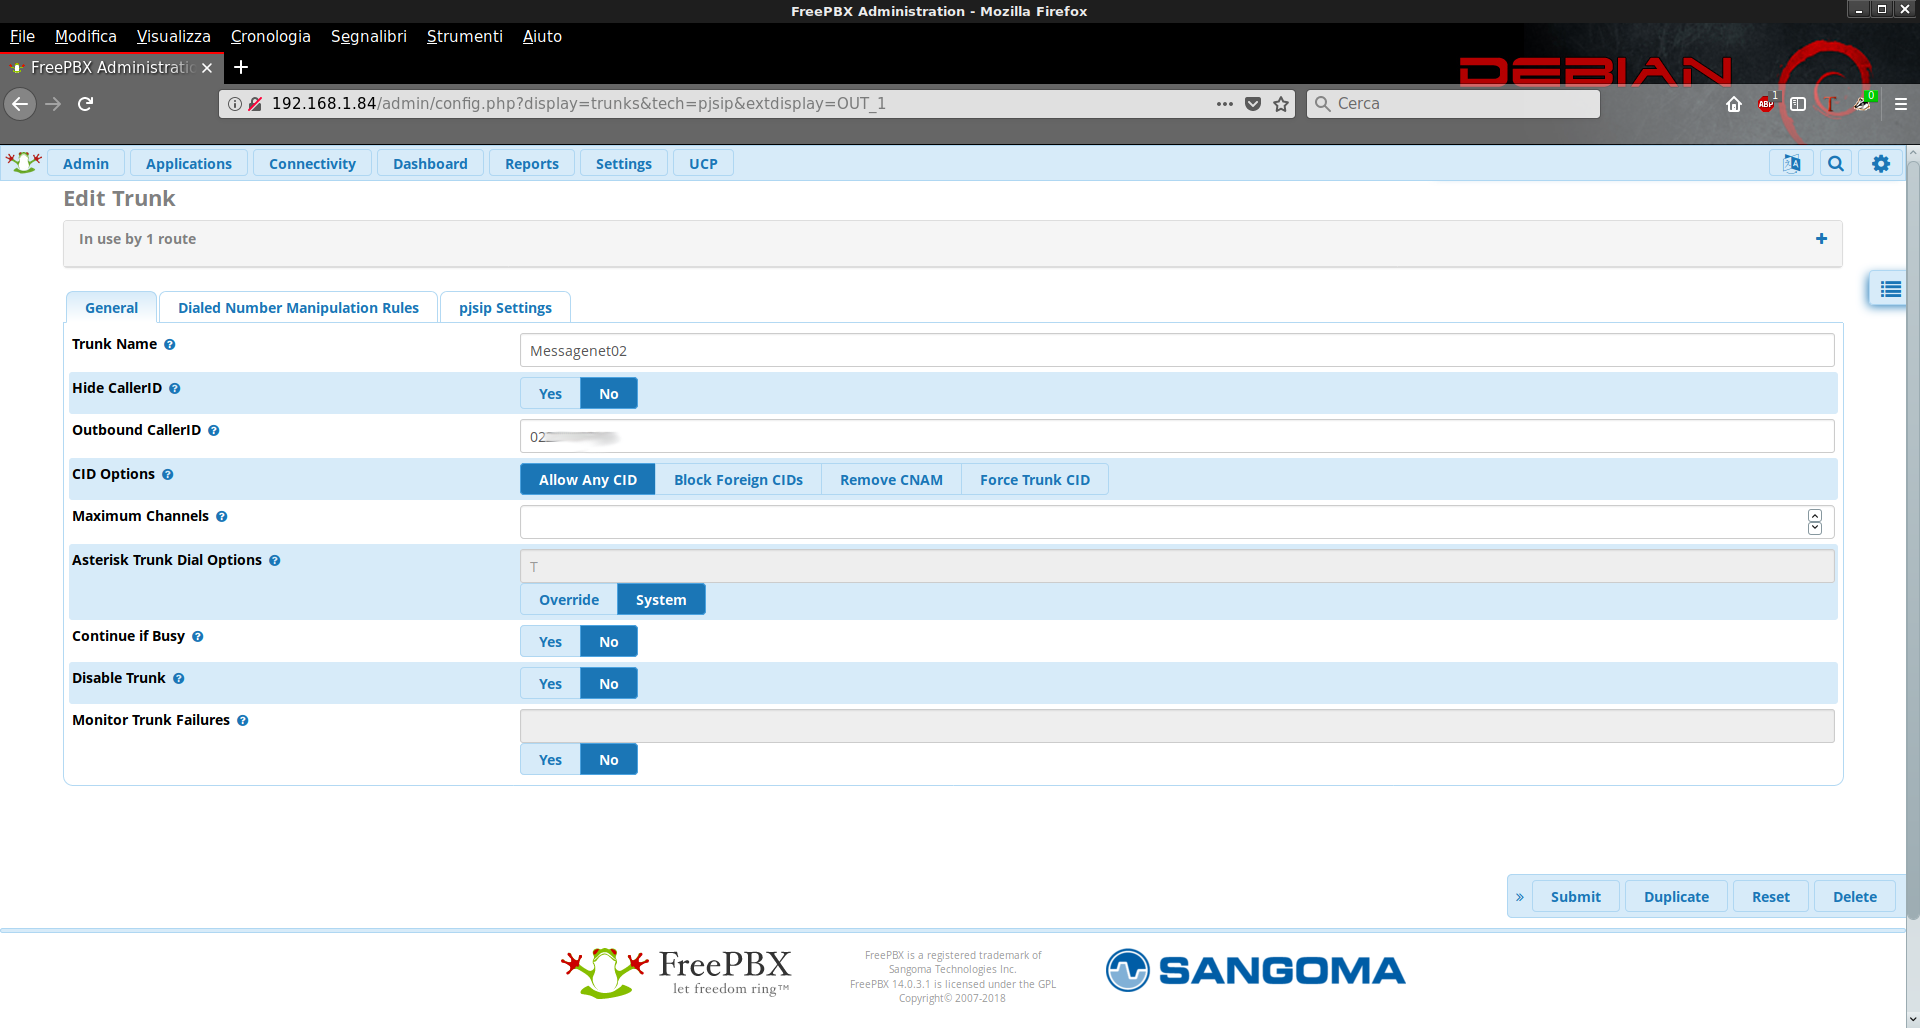This screenshot has width=1920, height=1028.
Task: Click the help icon beside CID Options
Action: [168, 475]
